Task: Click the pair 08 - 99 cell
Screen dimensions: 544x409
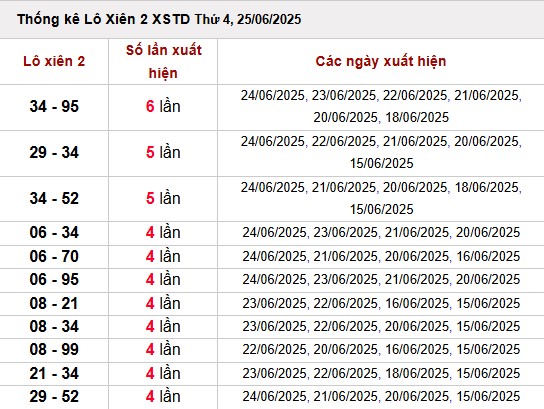Action: (x=54, y=349)
